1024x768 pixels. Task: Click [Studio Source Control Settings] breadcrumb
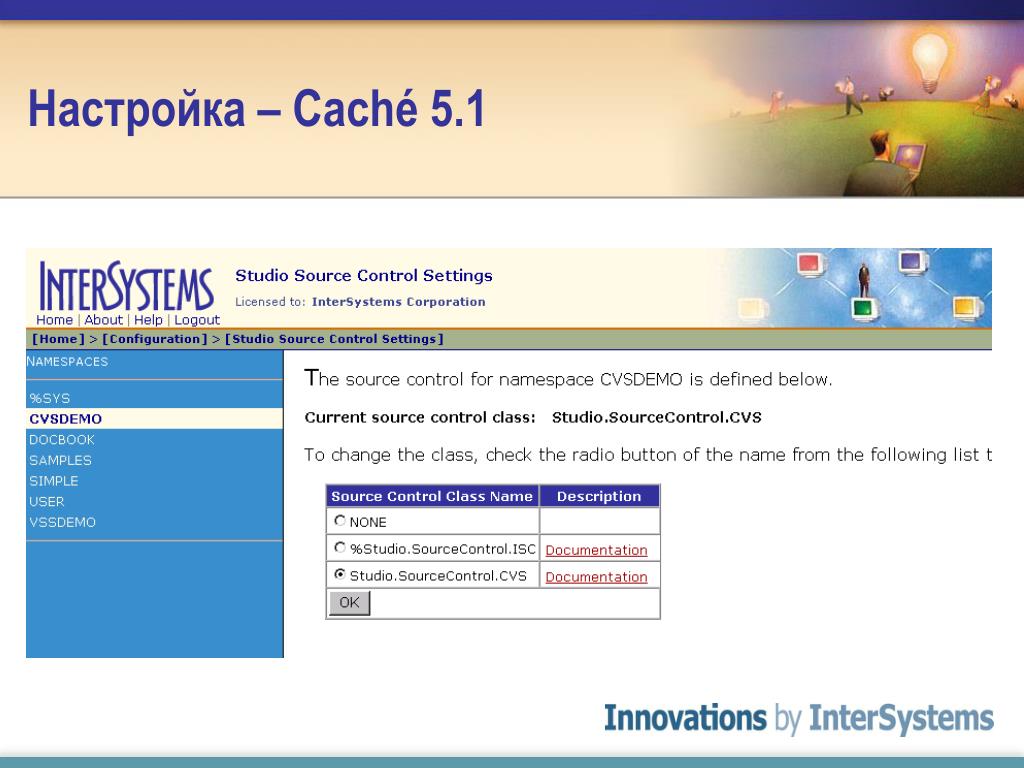pyautogui.click(x=334, y=339)
